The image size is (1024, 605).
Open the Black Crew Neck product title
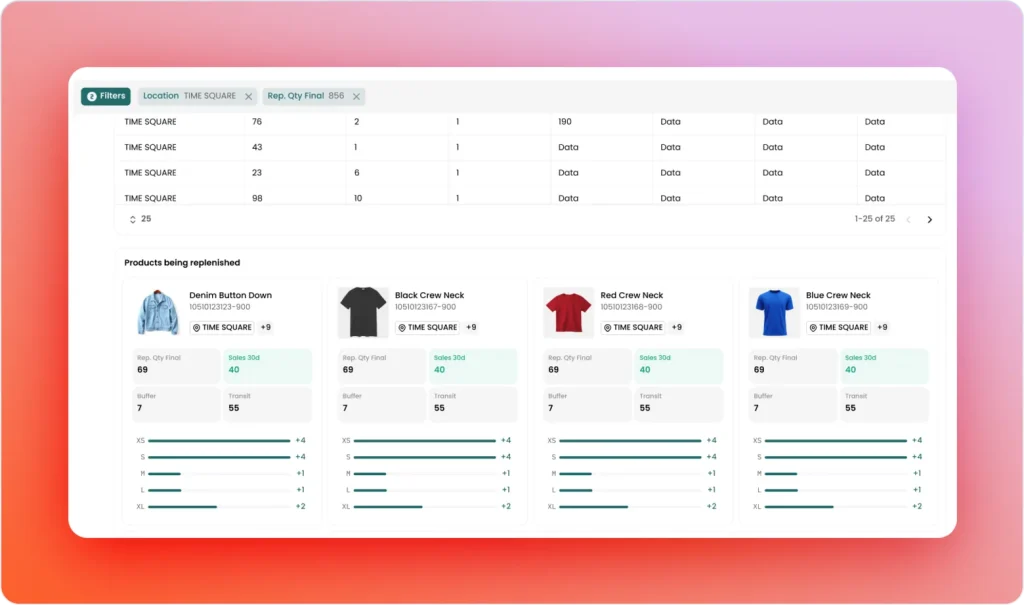[429, 295]
